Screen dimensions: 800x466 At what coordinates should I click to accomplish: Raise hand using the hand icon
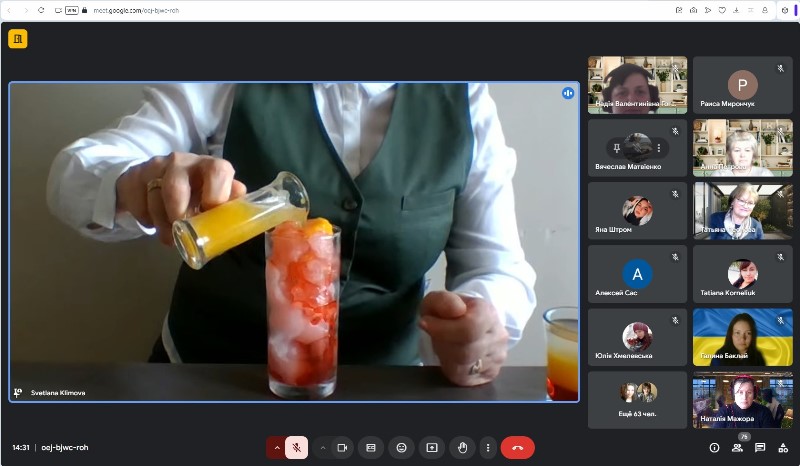(462, 448)
